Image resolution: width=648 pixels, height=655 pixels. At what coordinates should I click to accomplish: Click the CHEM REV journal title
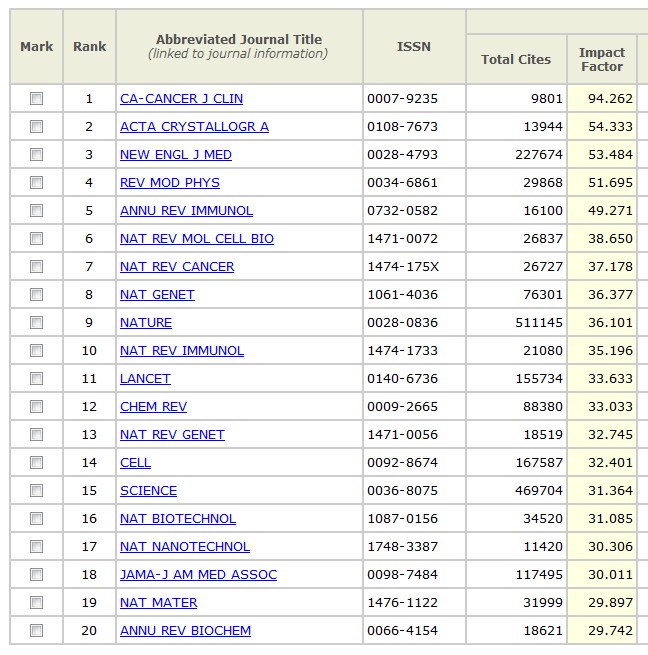[153, 407]
